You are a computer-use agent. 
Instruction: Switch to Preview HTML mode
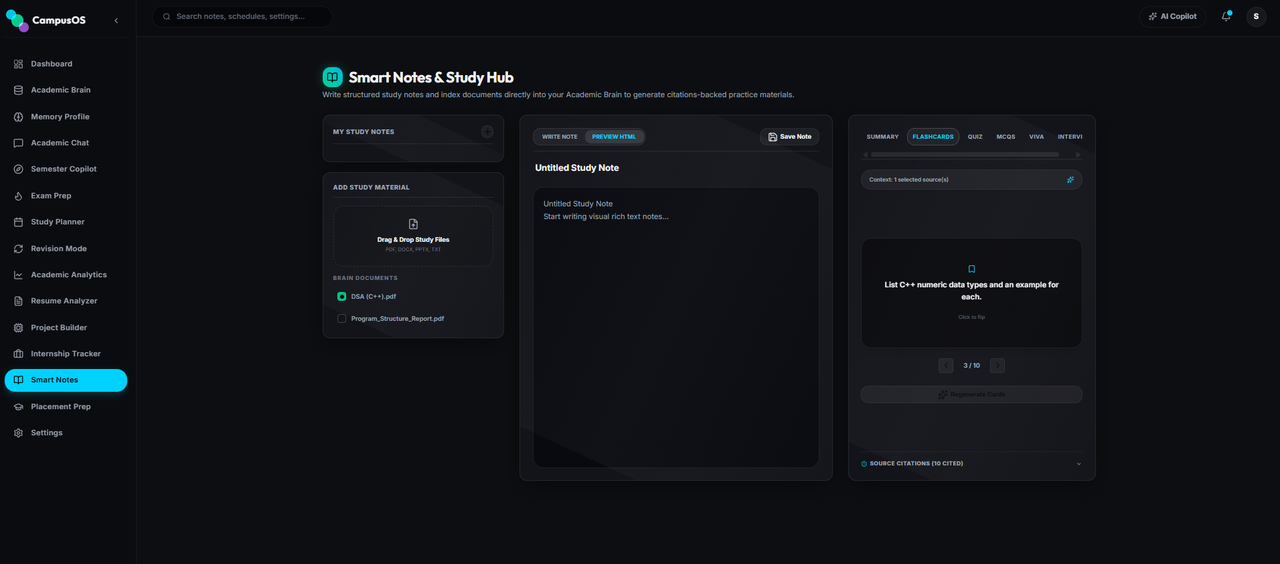point(614,137)
